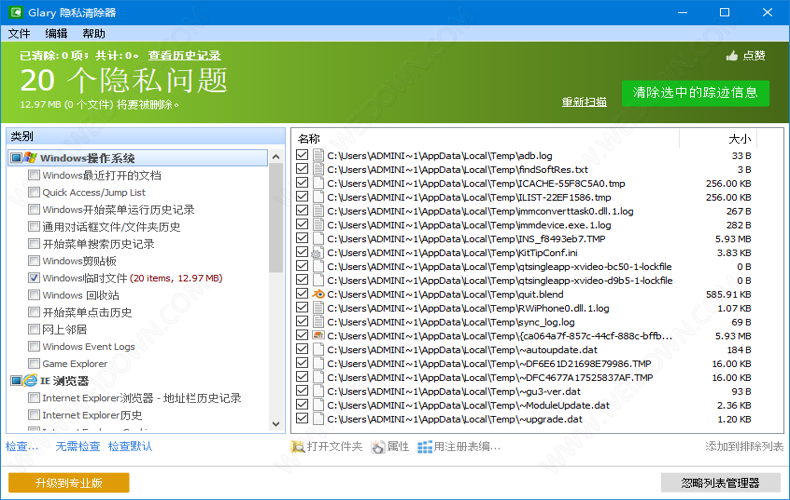Screen dimensions: 790x500
Task: Click the file icon beside ~ModuleUpdate.dat
Action: [x=318, y=405]
